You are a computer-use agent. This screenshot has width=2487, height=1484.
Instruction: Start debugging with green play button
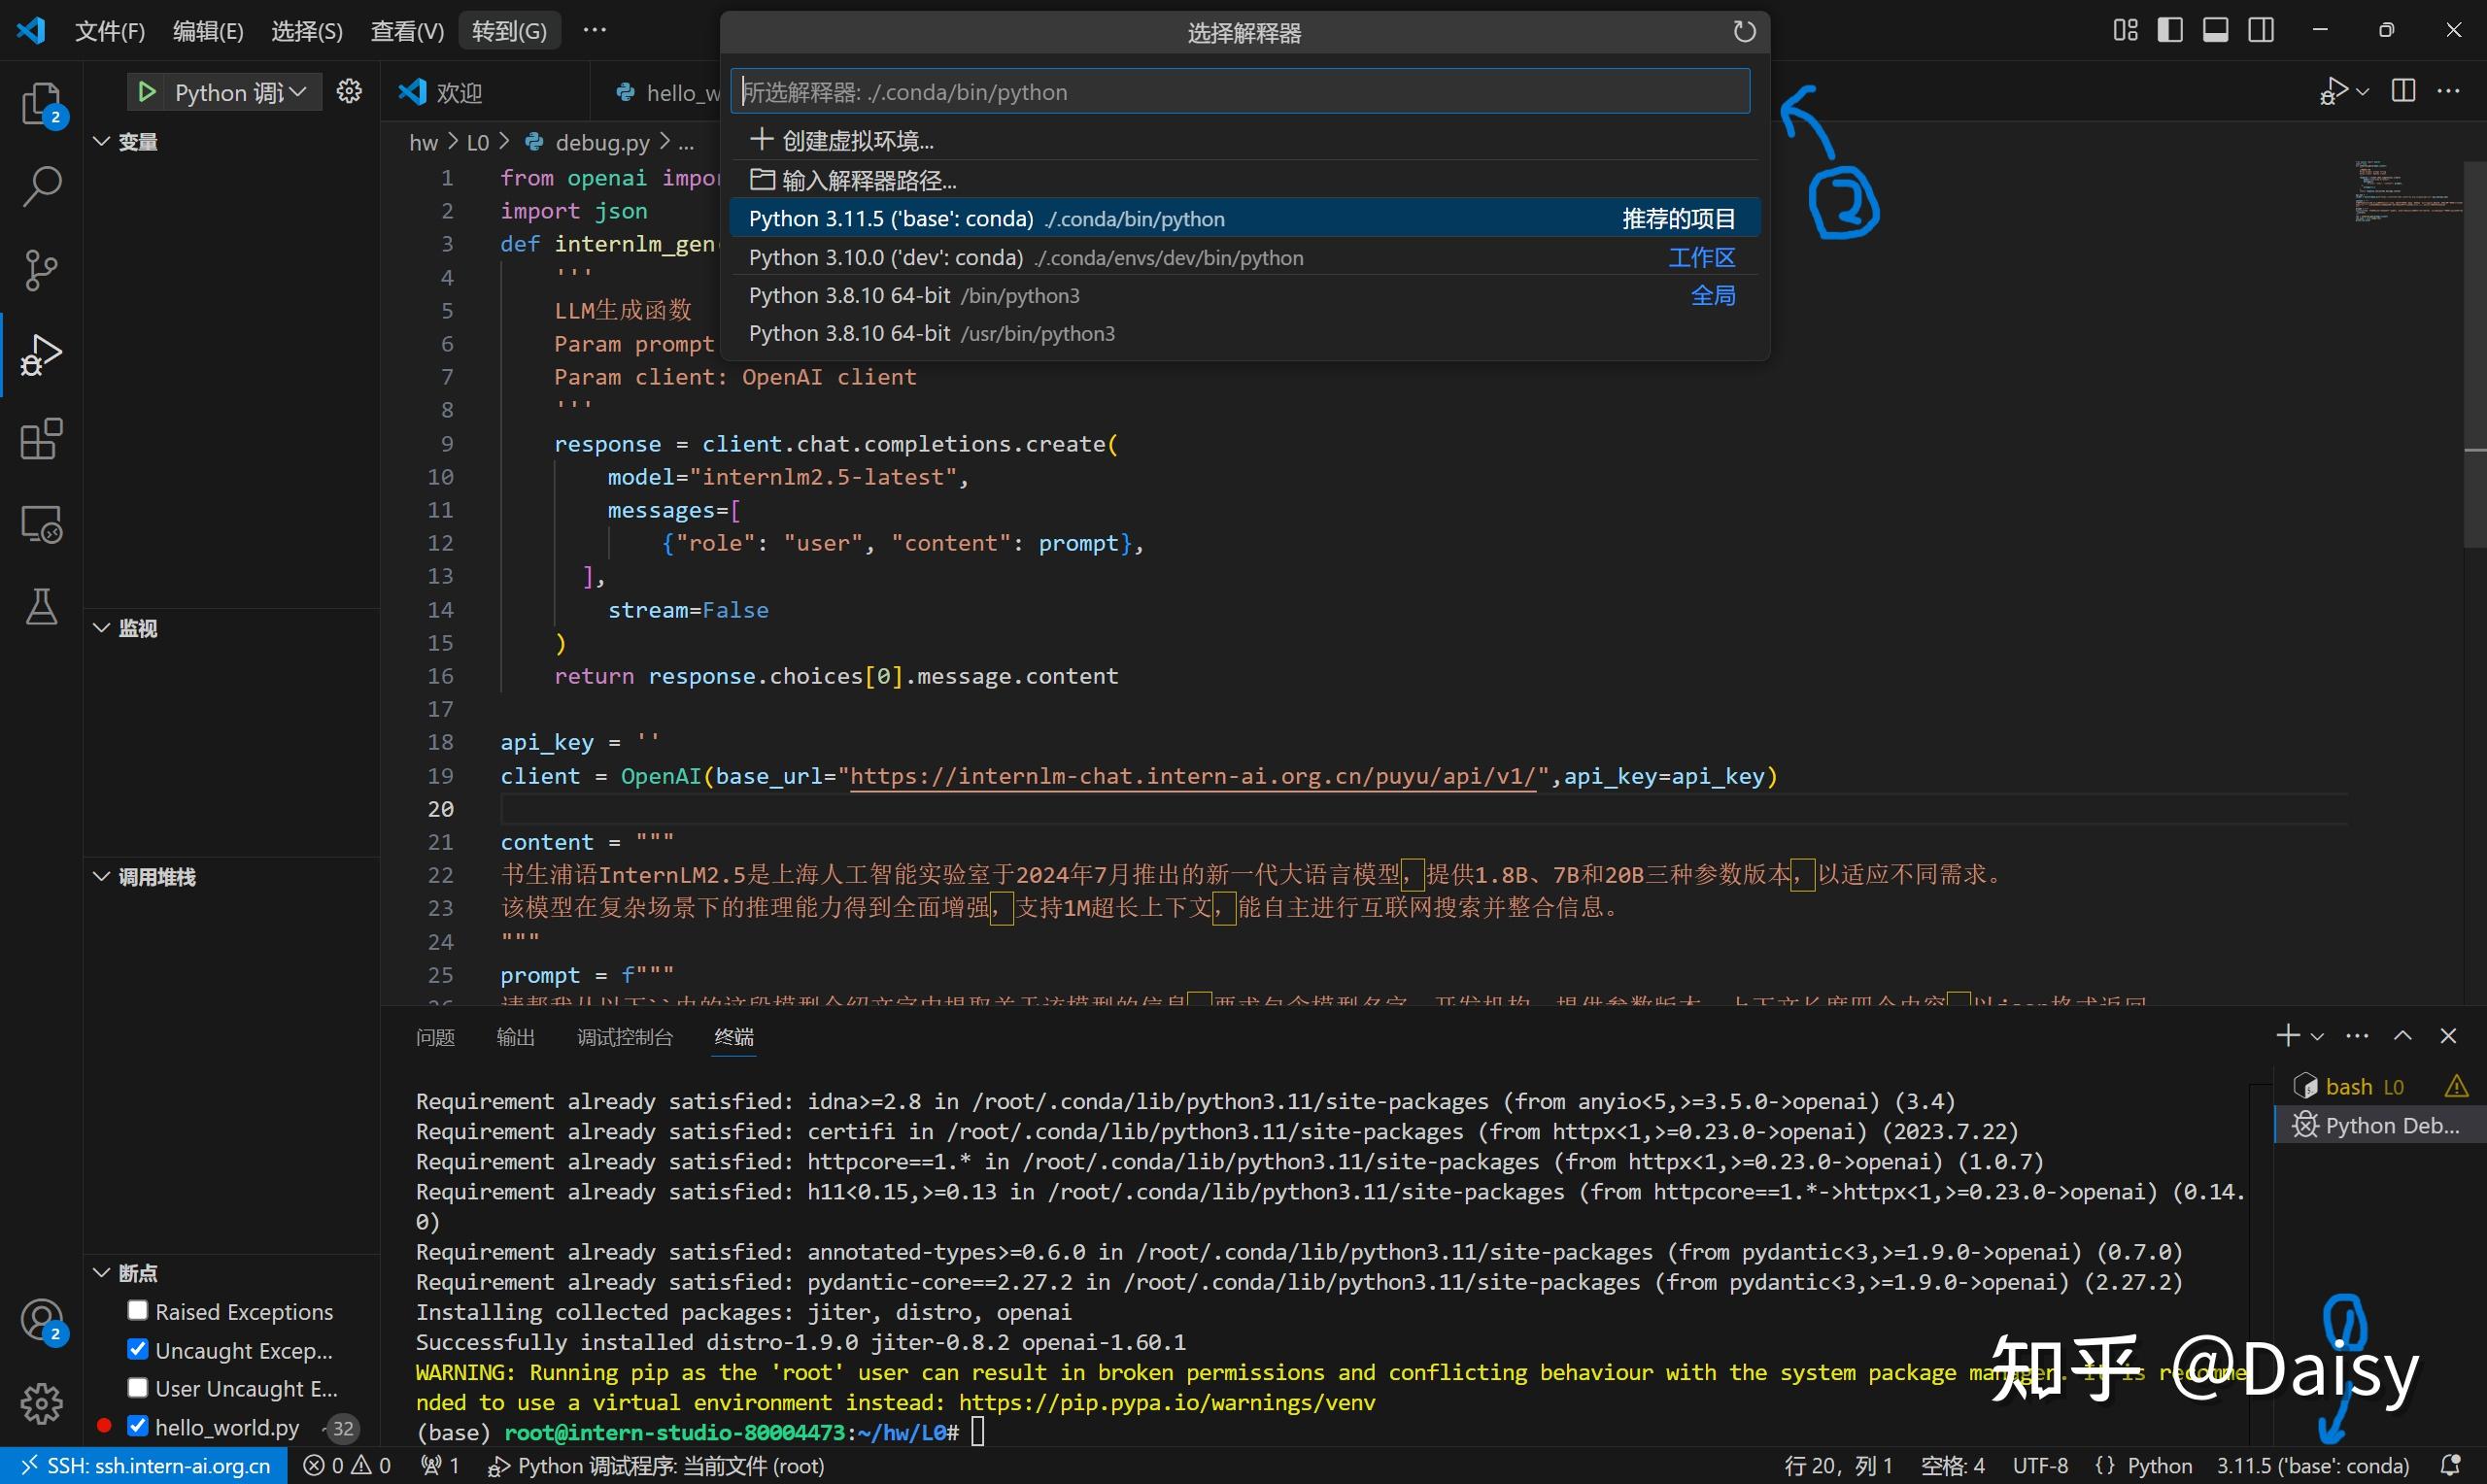(x=147, y=92)
